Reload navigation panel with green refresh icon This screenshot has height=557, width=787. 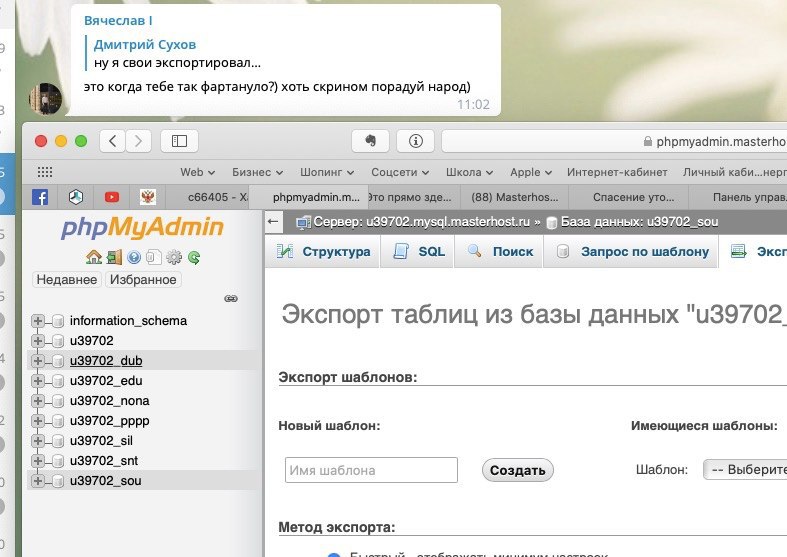pyautogui.click(x=194, y=257)
